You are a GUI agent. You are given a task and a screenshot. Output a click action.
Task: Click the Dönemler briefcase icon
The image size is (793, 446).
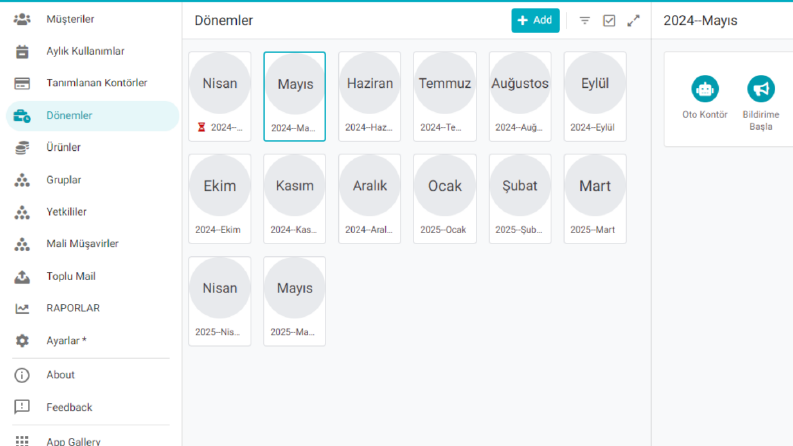click(22, 116)
